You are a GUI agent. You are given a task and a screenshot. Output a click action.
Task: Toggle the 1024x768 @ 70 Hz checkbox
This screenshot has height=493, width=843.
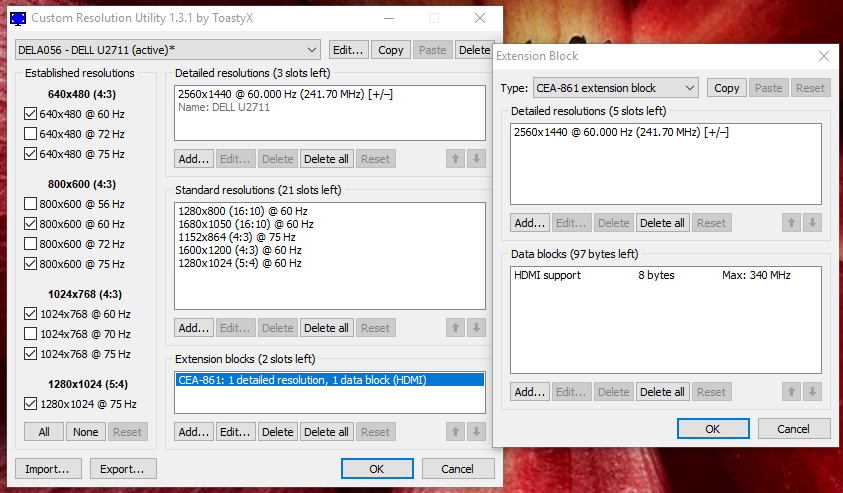click(30, 334)
